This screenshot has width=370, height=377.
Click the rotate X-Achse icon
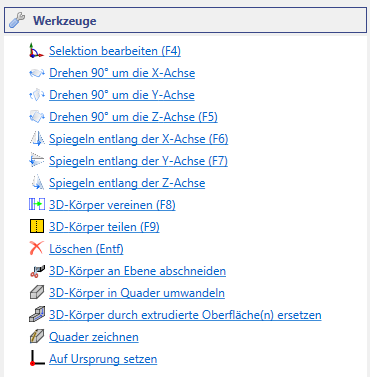tap(36, 73)
